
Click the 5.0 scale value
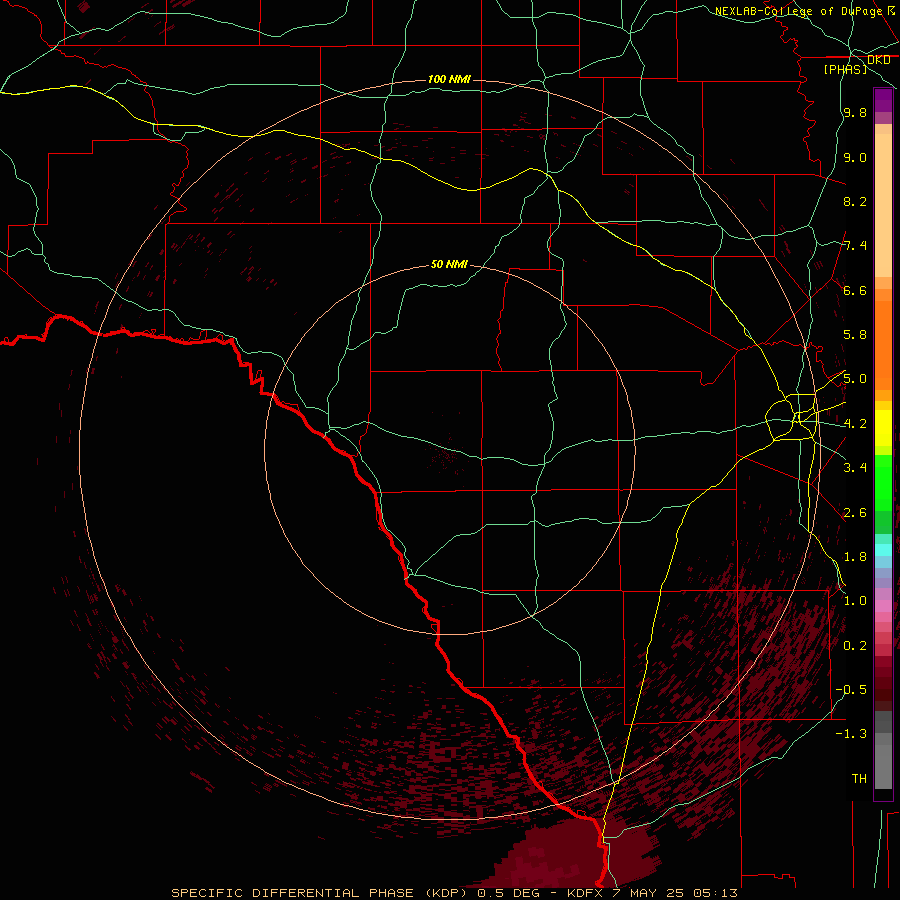pyautogui.click(x=855, y=379)
